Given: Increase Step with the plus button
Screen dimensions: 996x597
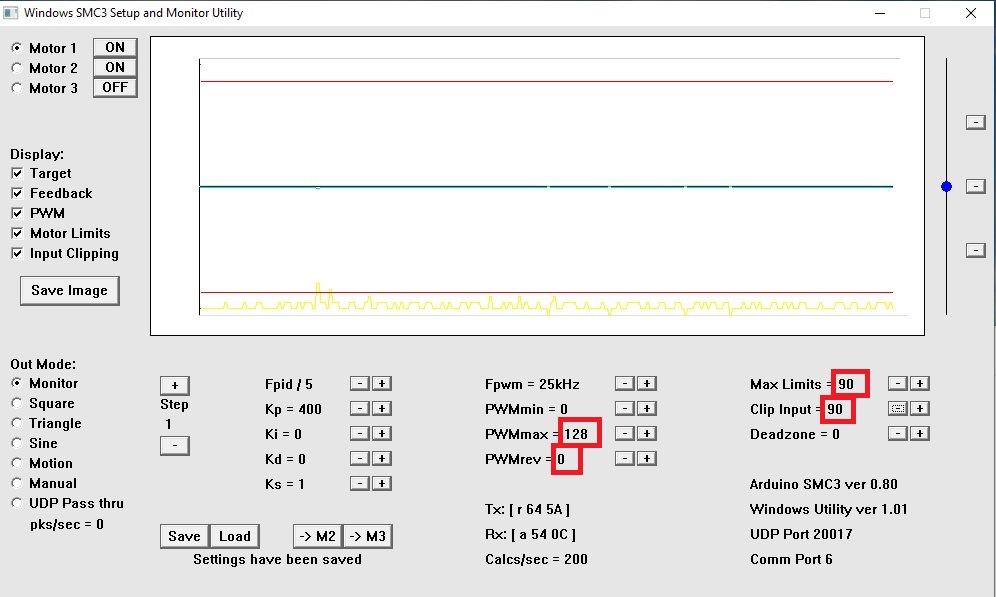Looking at the screenshot, I should coord(175,386).
